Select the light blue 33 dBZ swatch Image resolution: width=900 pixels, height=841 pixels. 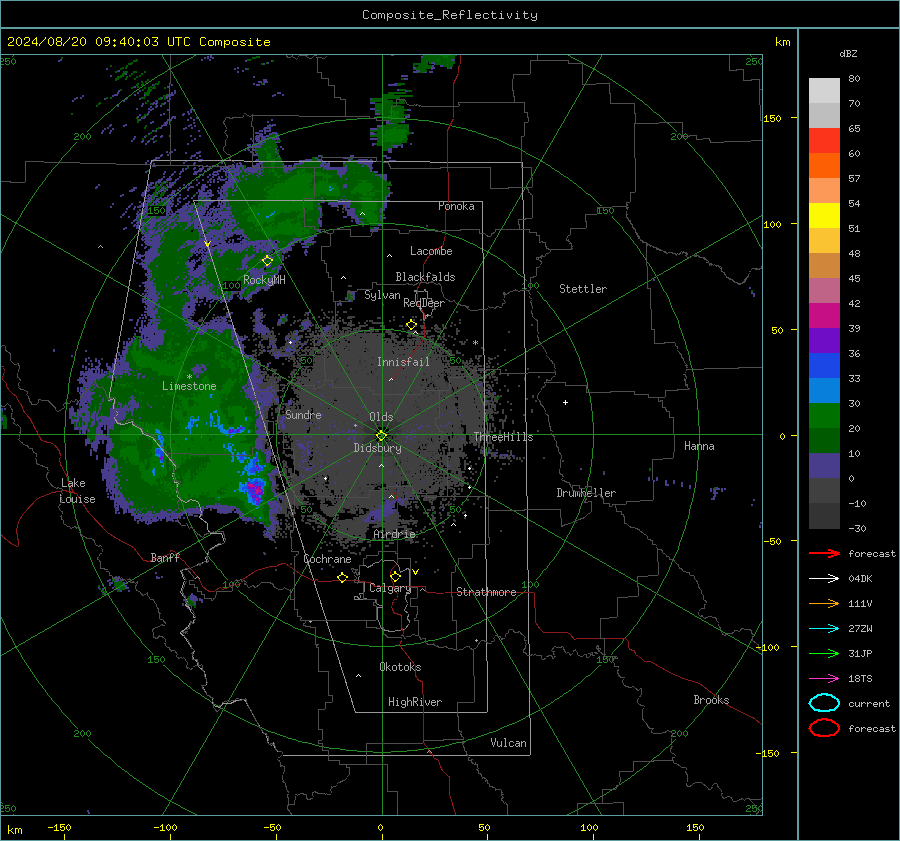824,390
